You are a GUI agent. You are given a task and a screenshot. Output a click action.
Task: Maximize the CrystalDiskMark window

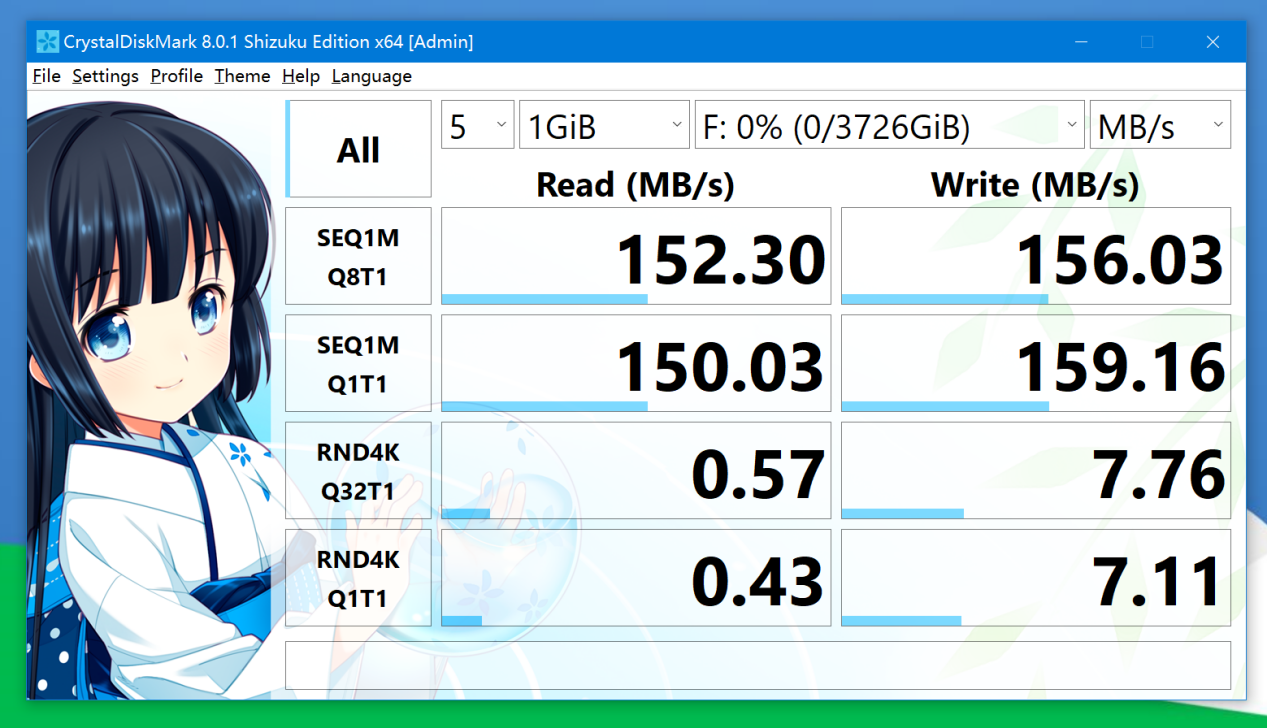[x=1147, y=42]
